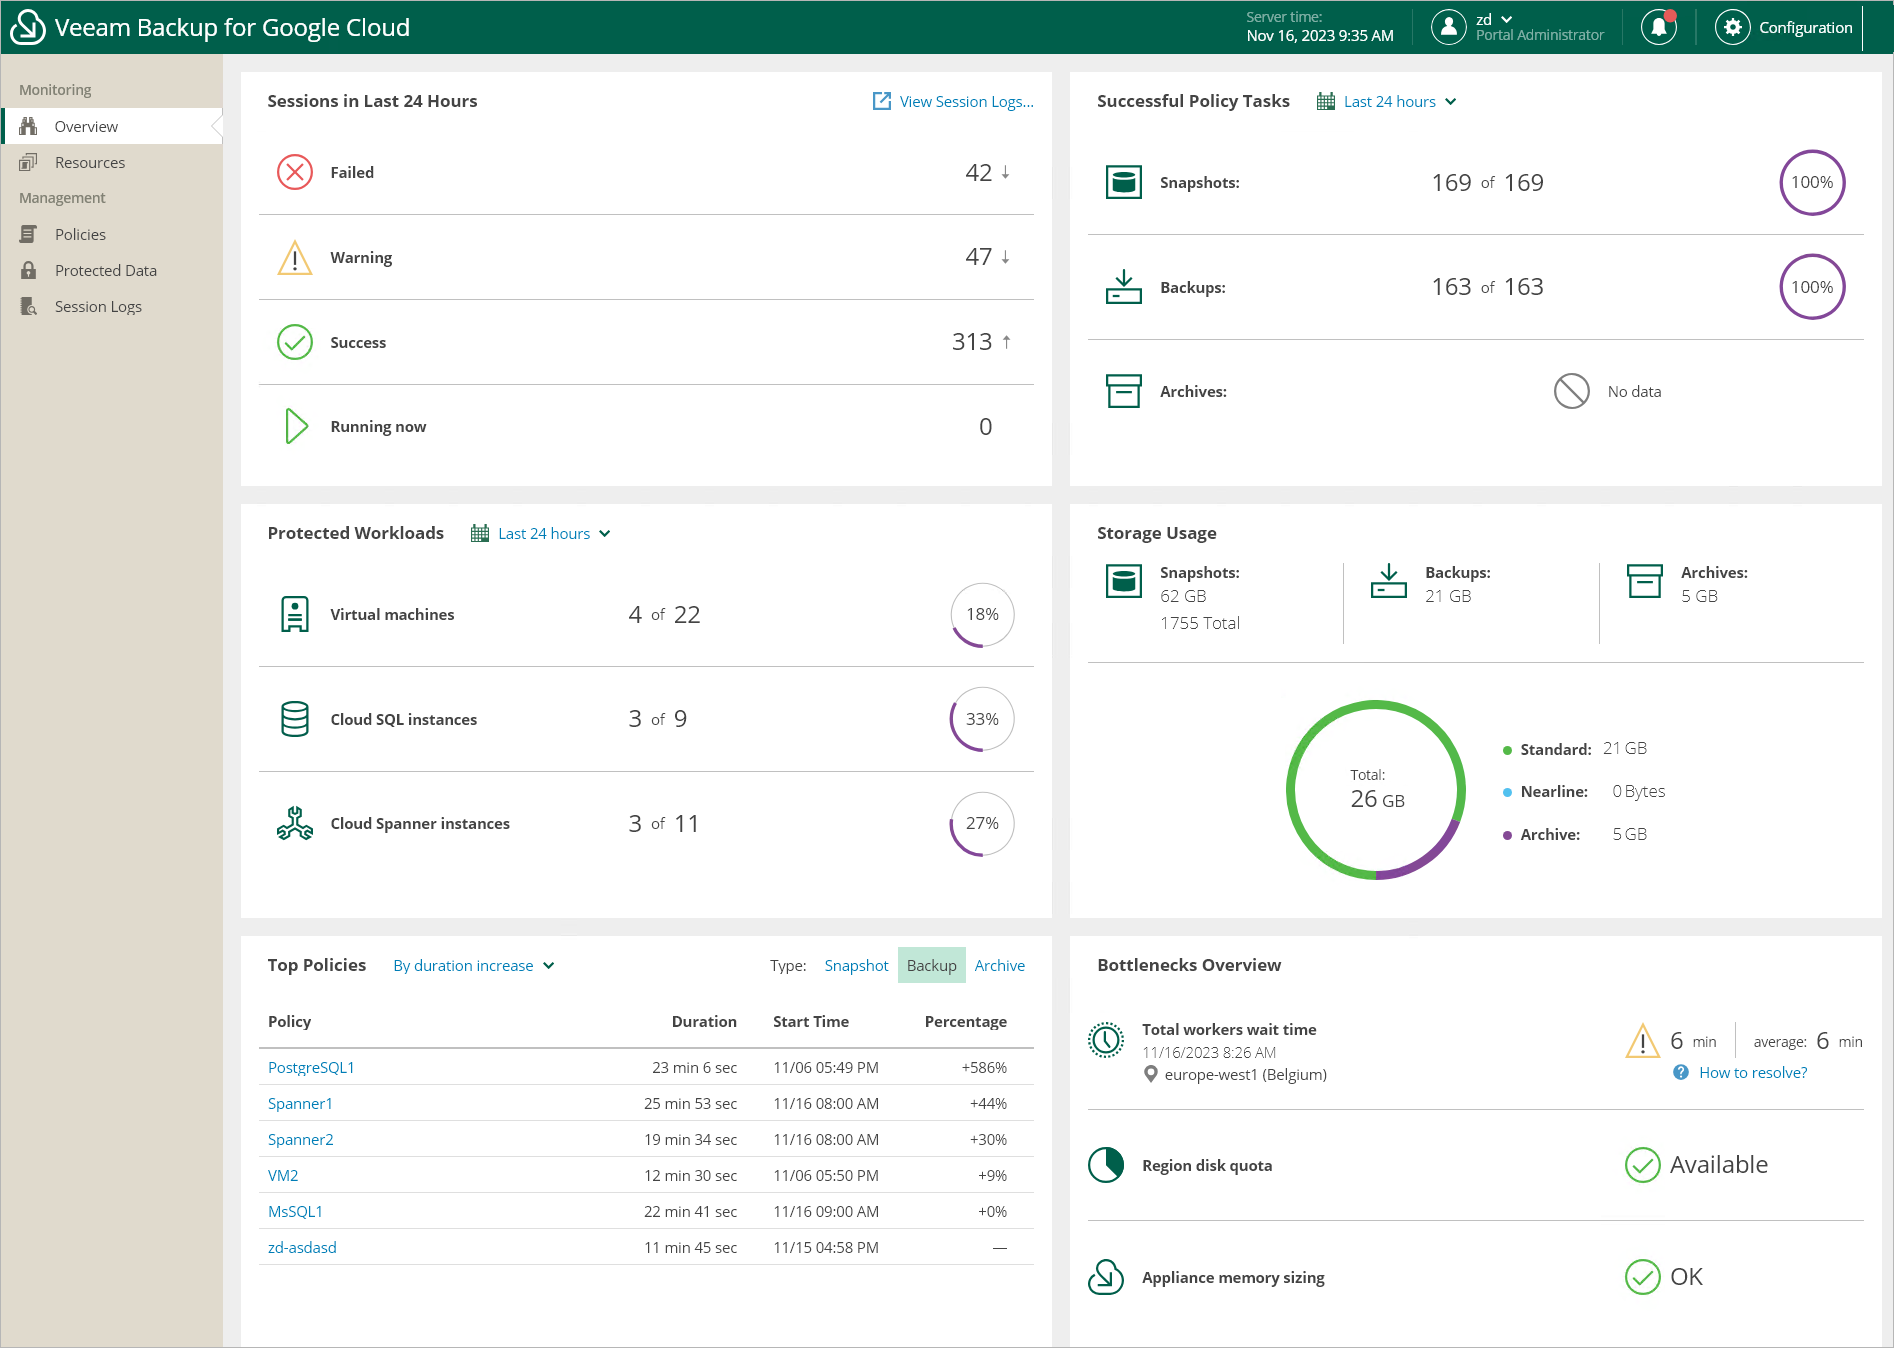
Task: Click the Success green checkmark icon
Action: click(x=294, y=342)
